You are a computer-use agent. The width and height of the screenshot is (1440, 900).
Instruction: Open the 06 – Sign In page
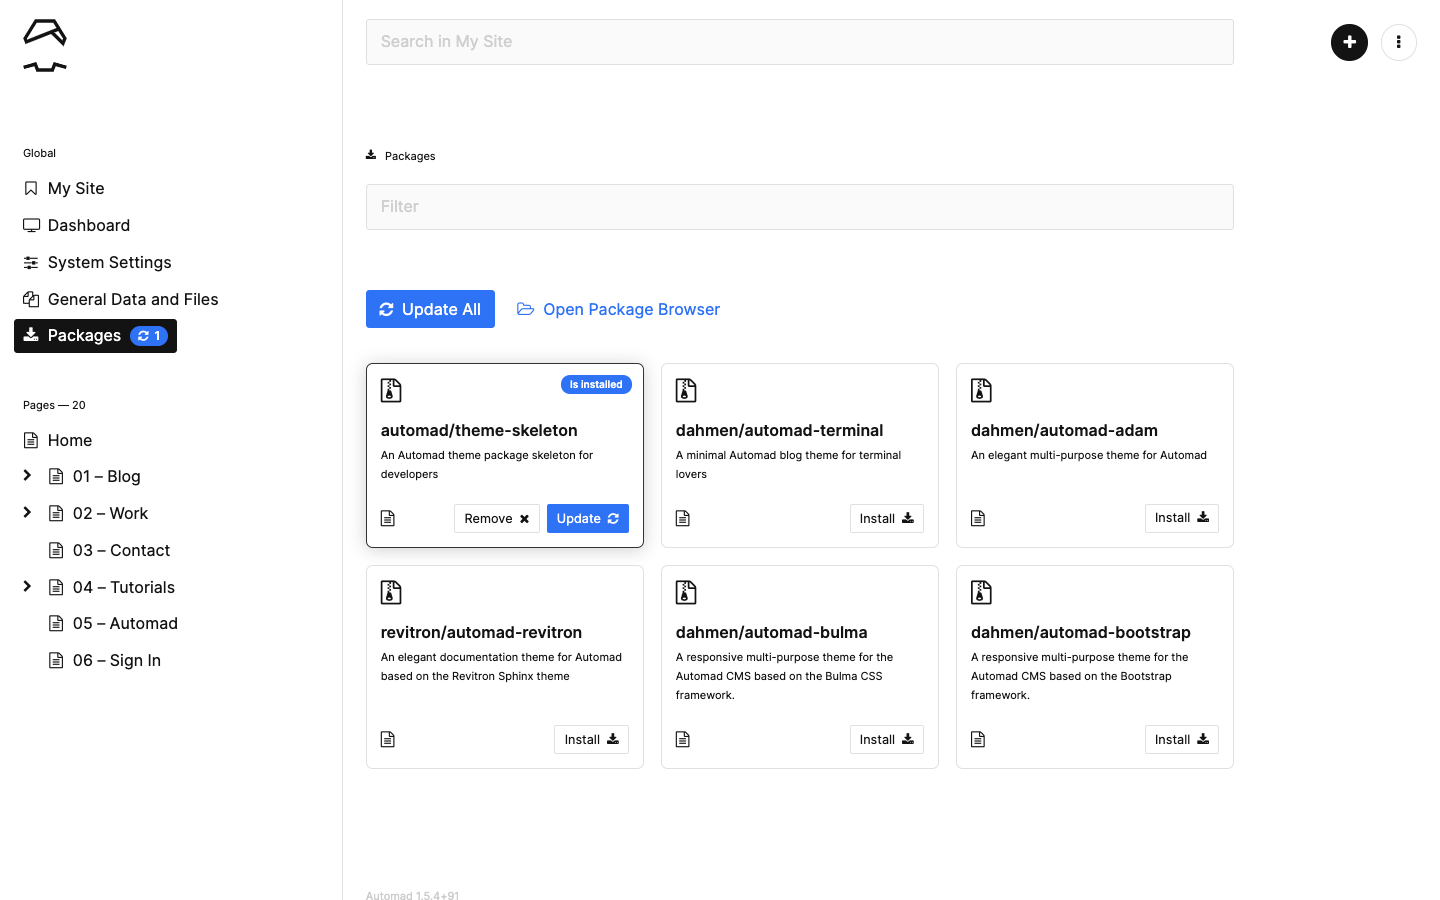click(x=105, y=661)
